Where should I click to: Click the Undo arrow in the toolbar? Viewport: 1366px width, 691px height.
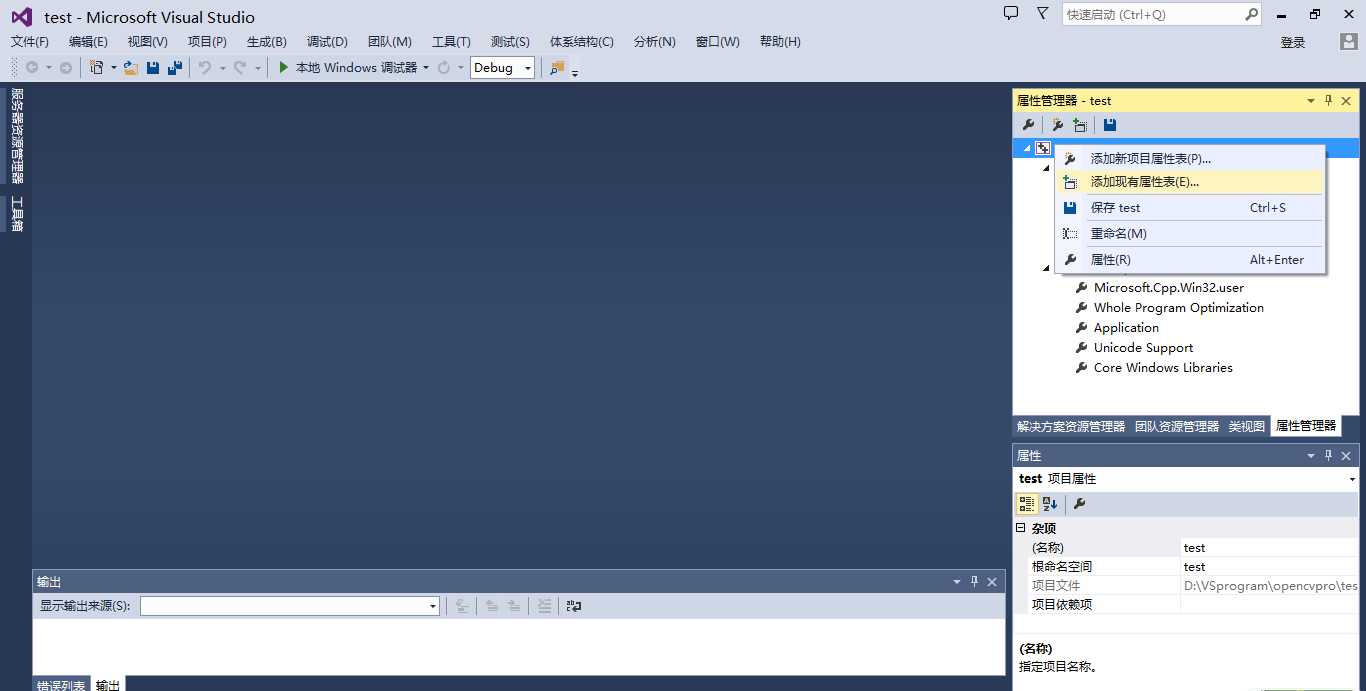tap(205, 67)
